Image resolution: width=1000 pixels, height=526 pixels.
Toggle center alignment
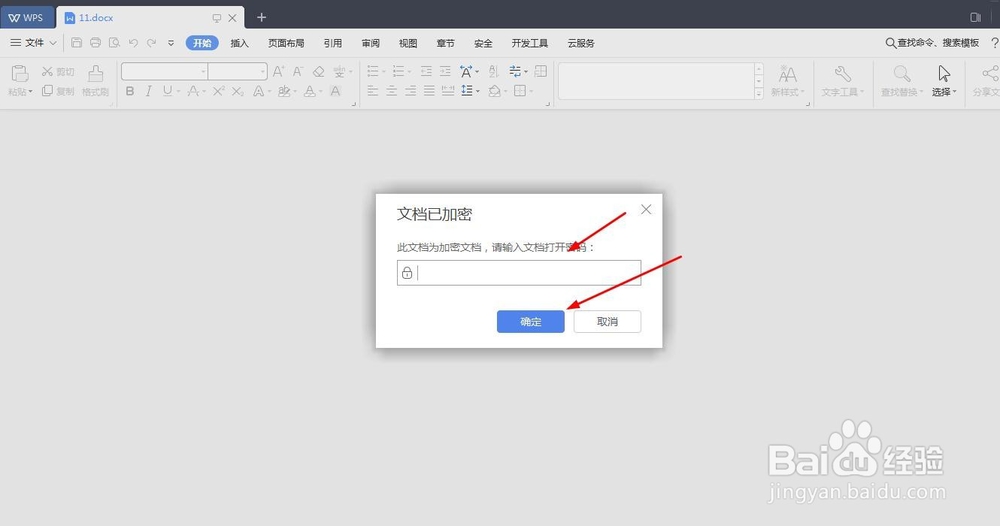click(x=392, y=91)
